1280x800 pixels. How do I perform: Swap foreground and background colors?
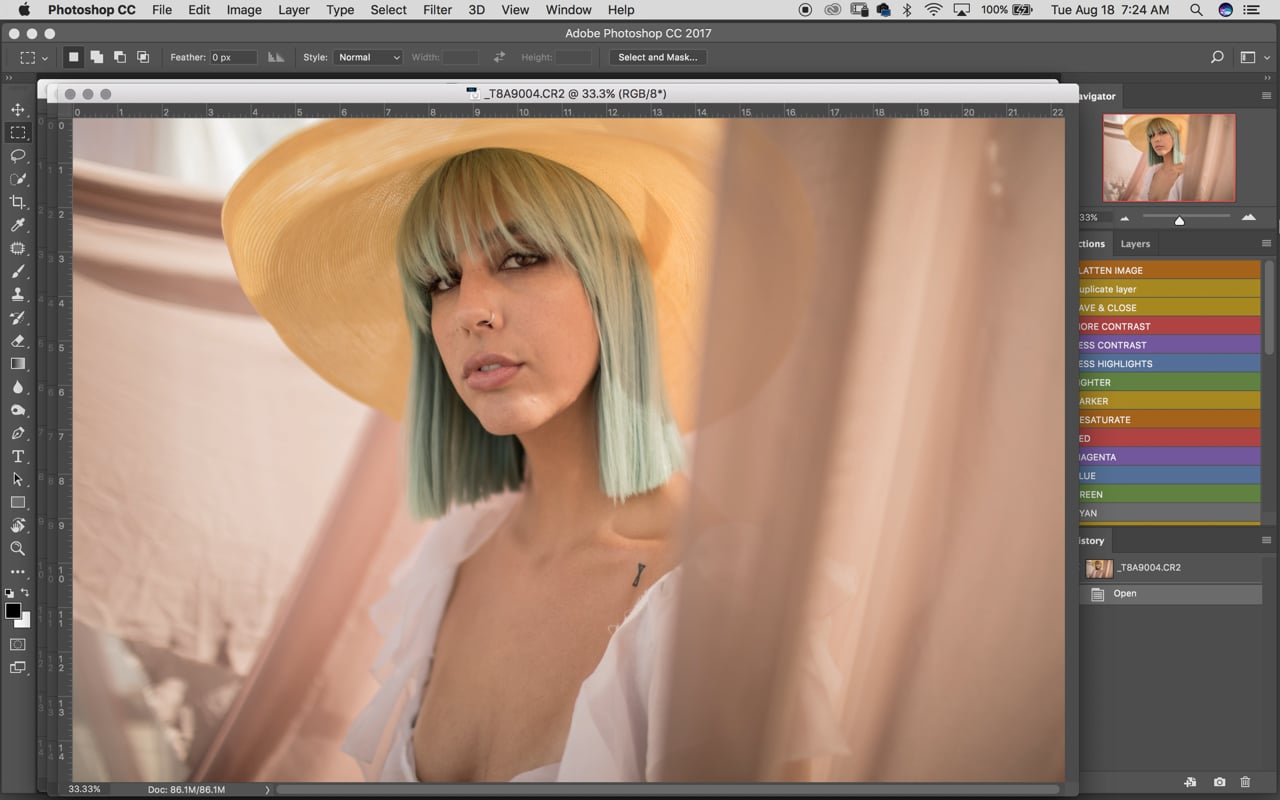pos(25,593)
